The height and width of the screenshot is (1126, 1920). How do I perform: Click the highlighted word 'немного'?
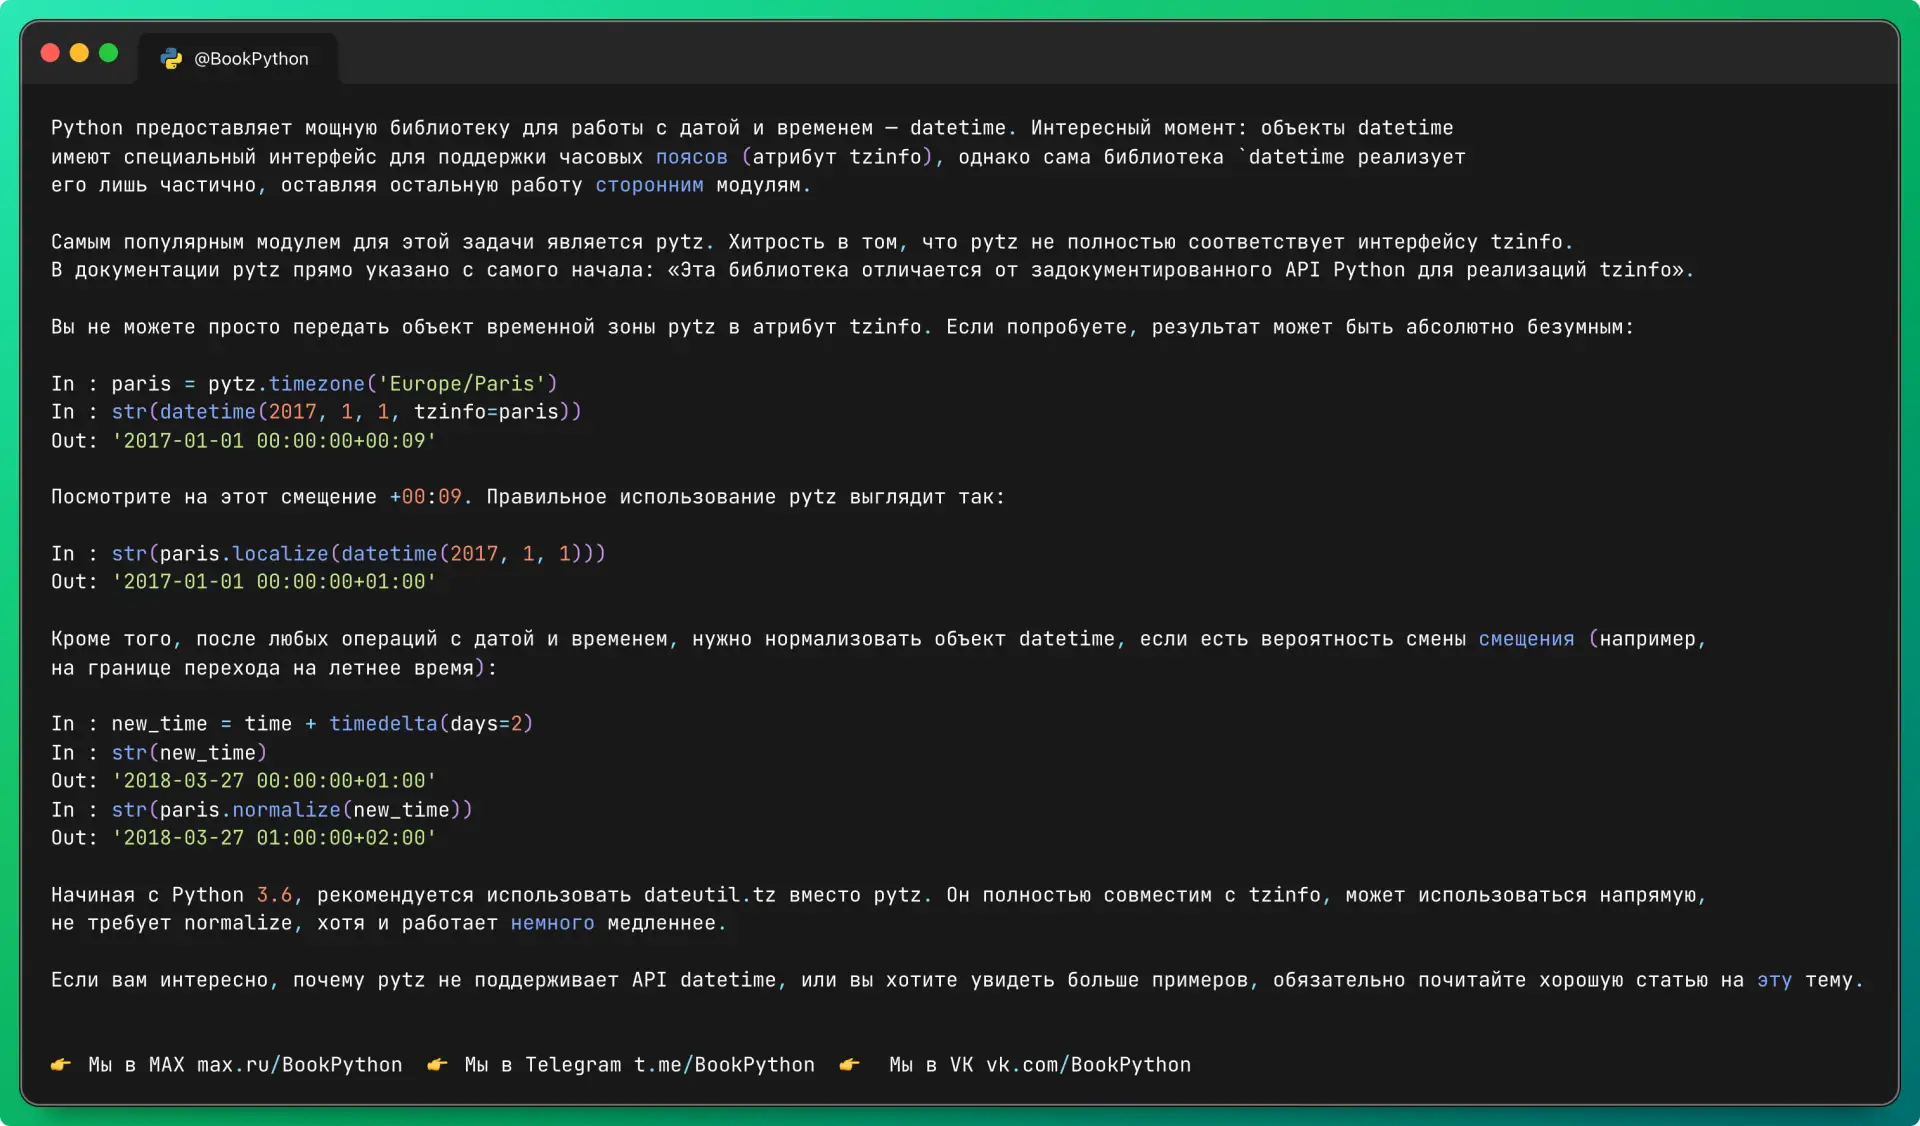(553, 923)
